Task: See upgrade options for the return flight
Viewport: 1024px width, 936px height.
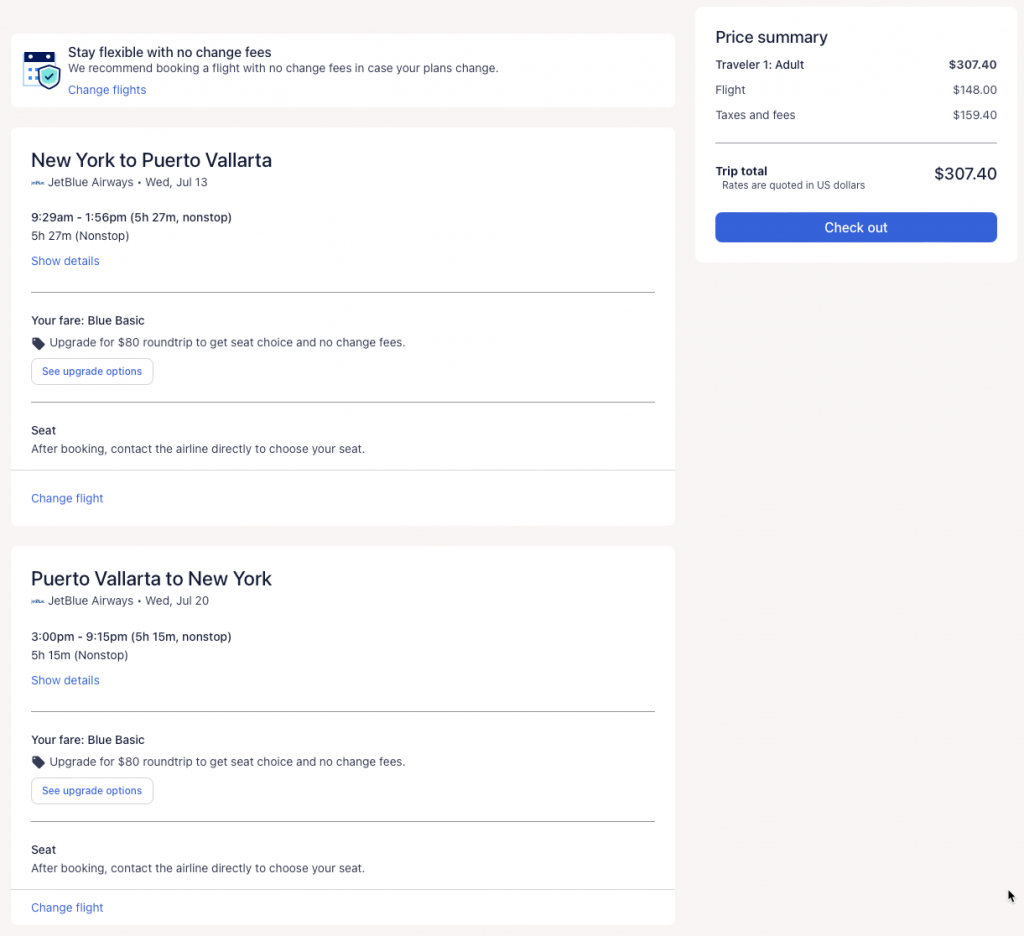Action: [92, 790]
